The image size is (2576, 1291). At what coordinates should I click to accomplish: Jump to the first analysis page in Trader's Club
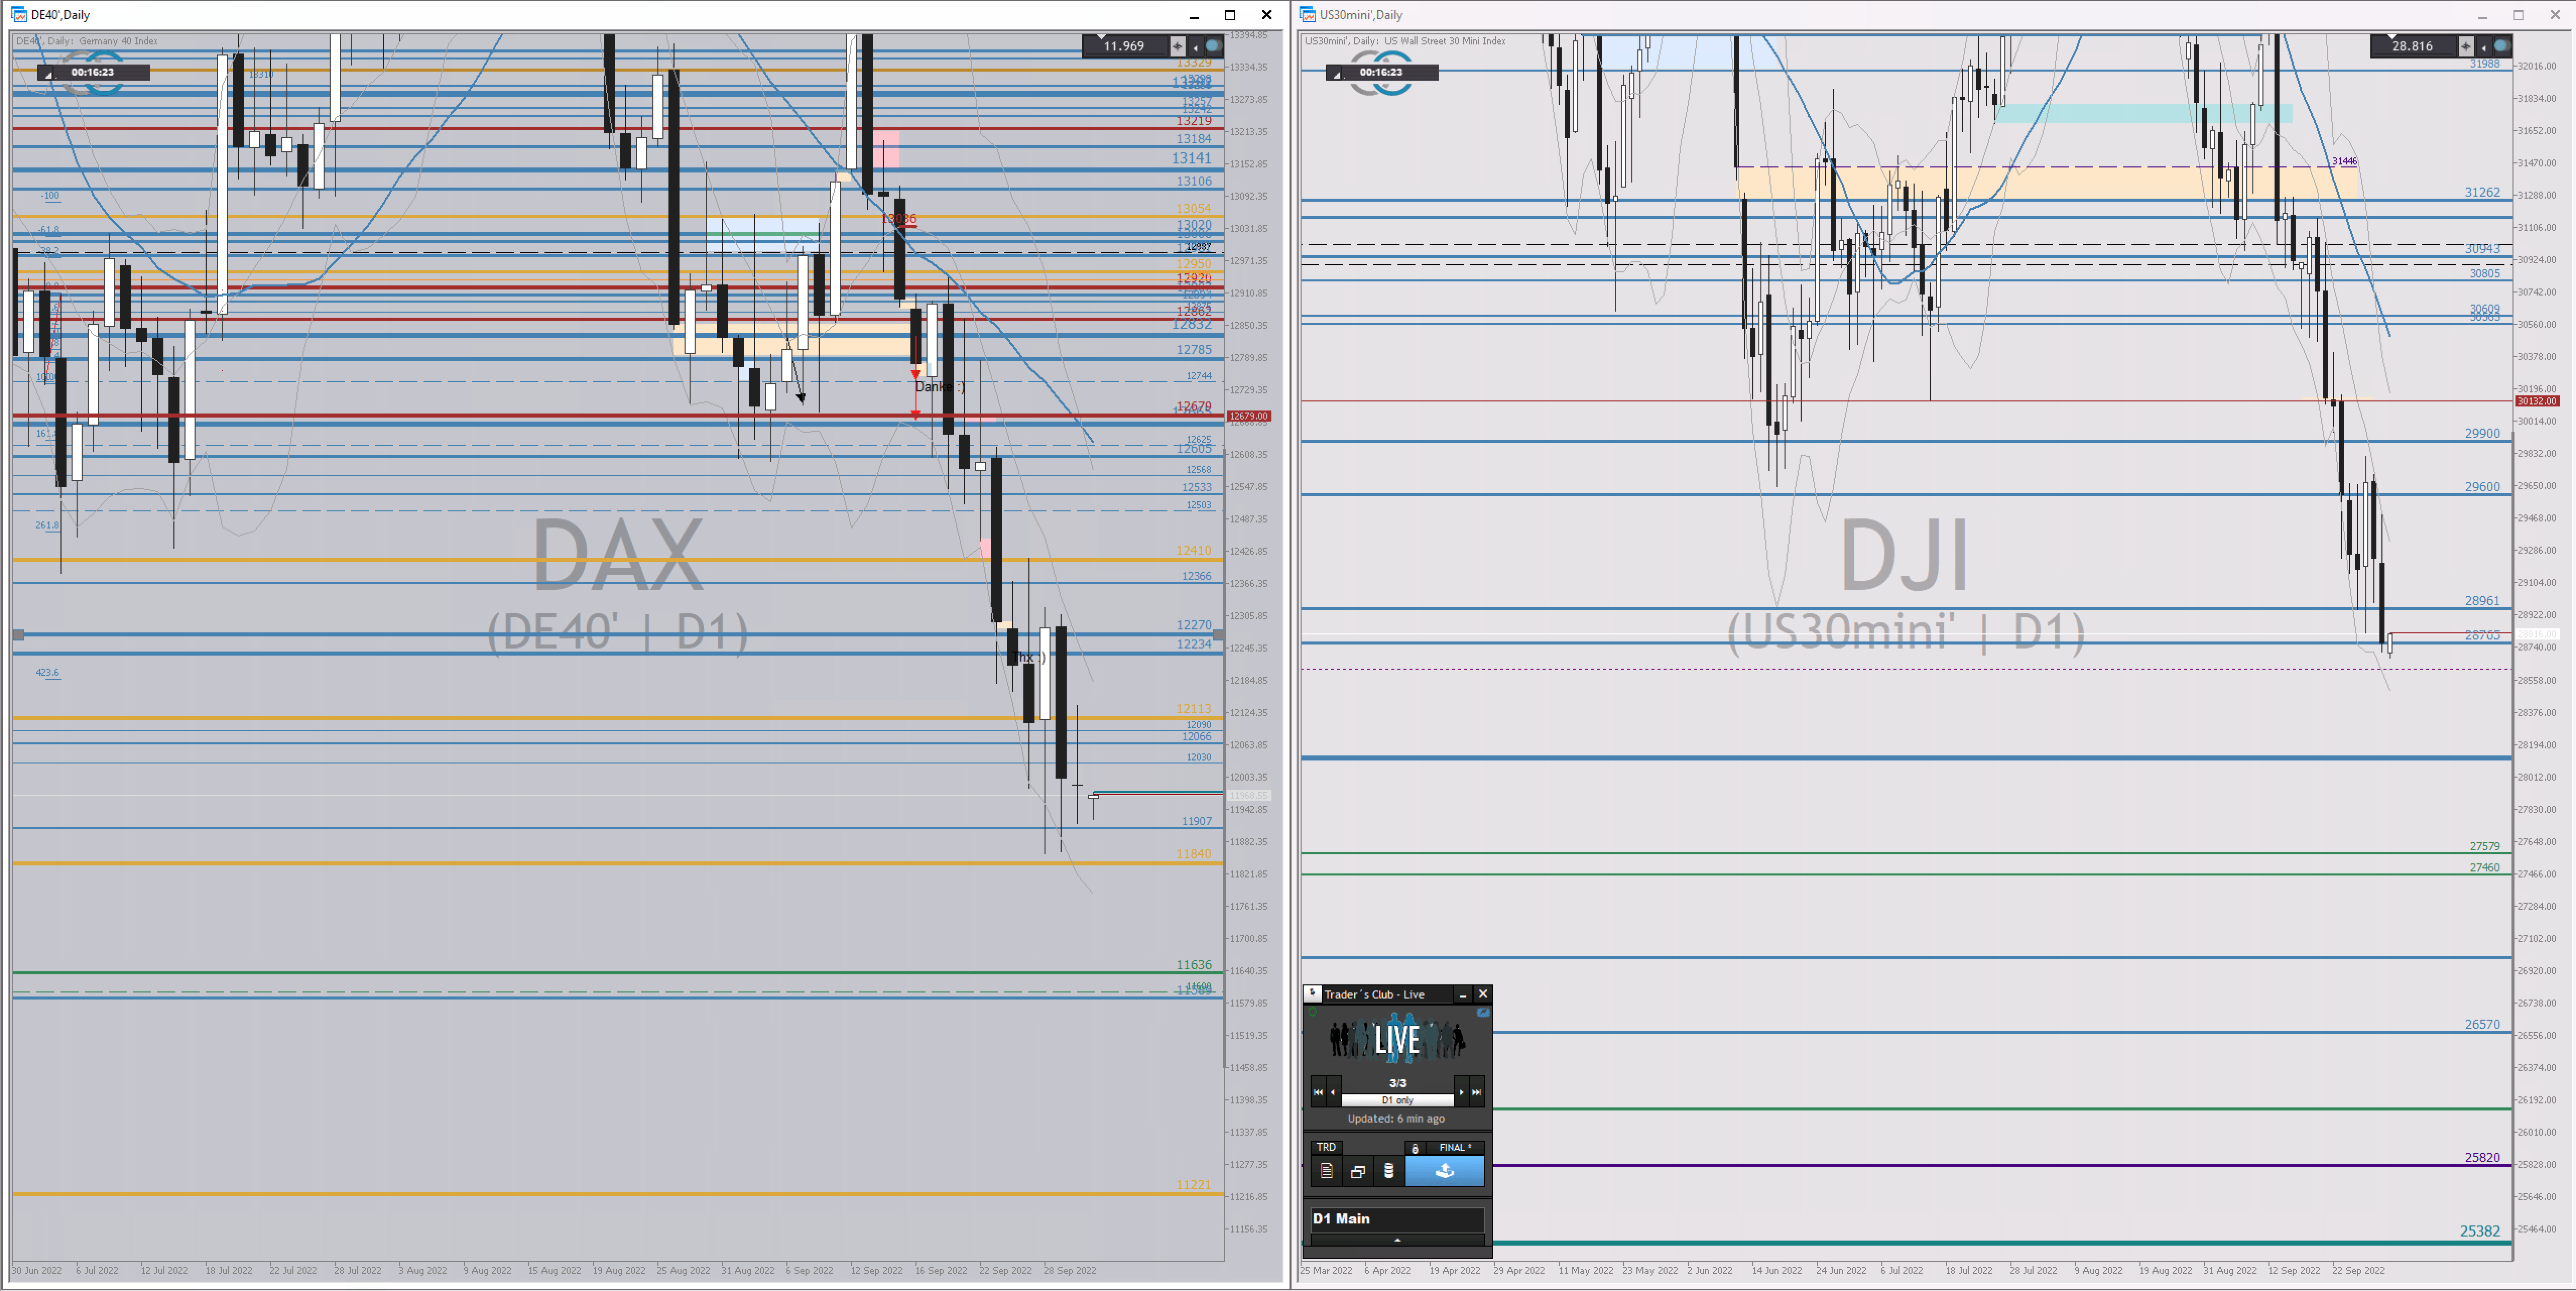1318,1092
